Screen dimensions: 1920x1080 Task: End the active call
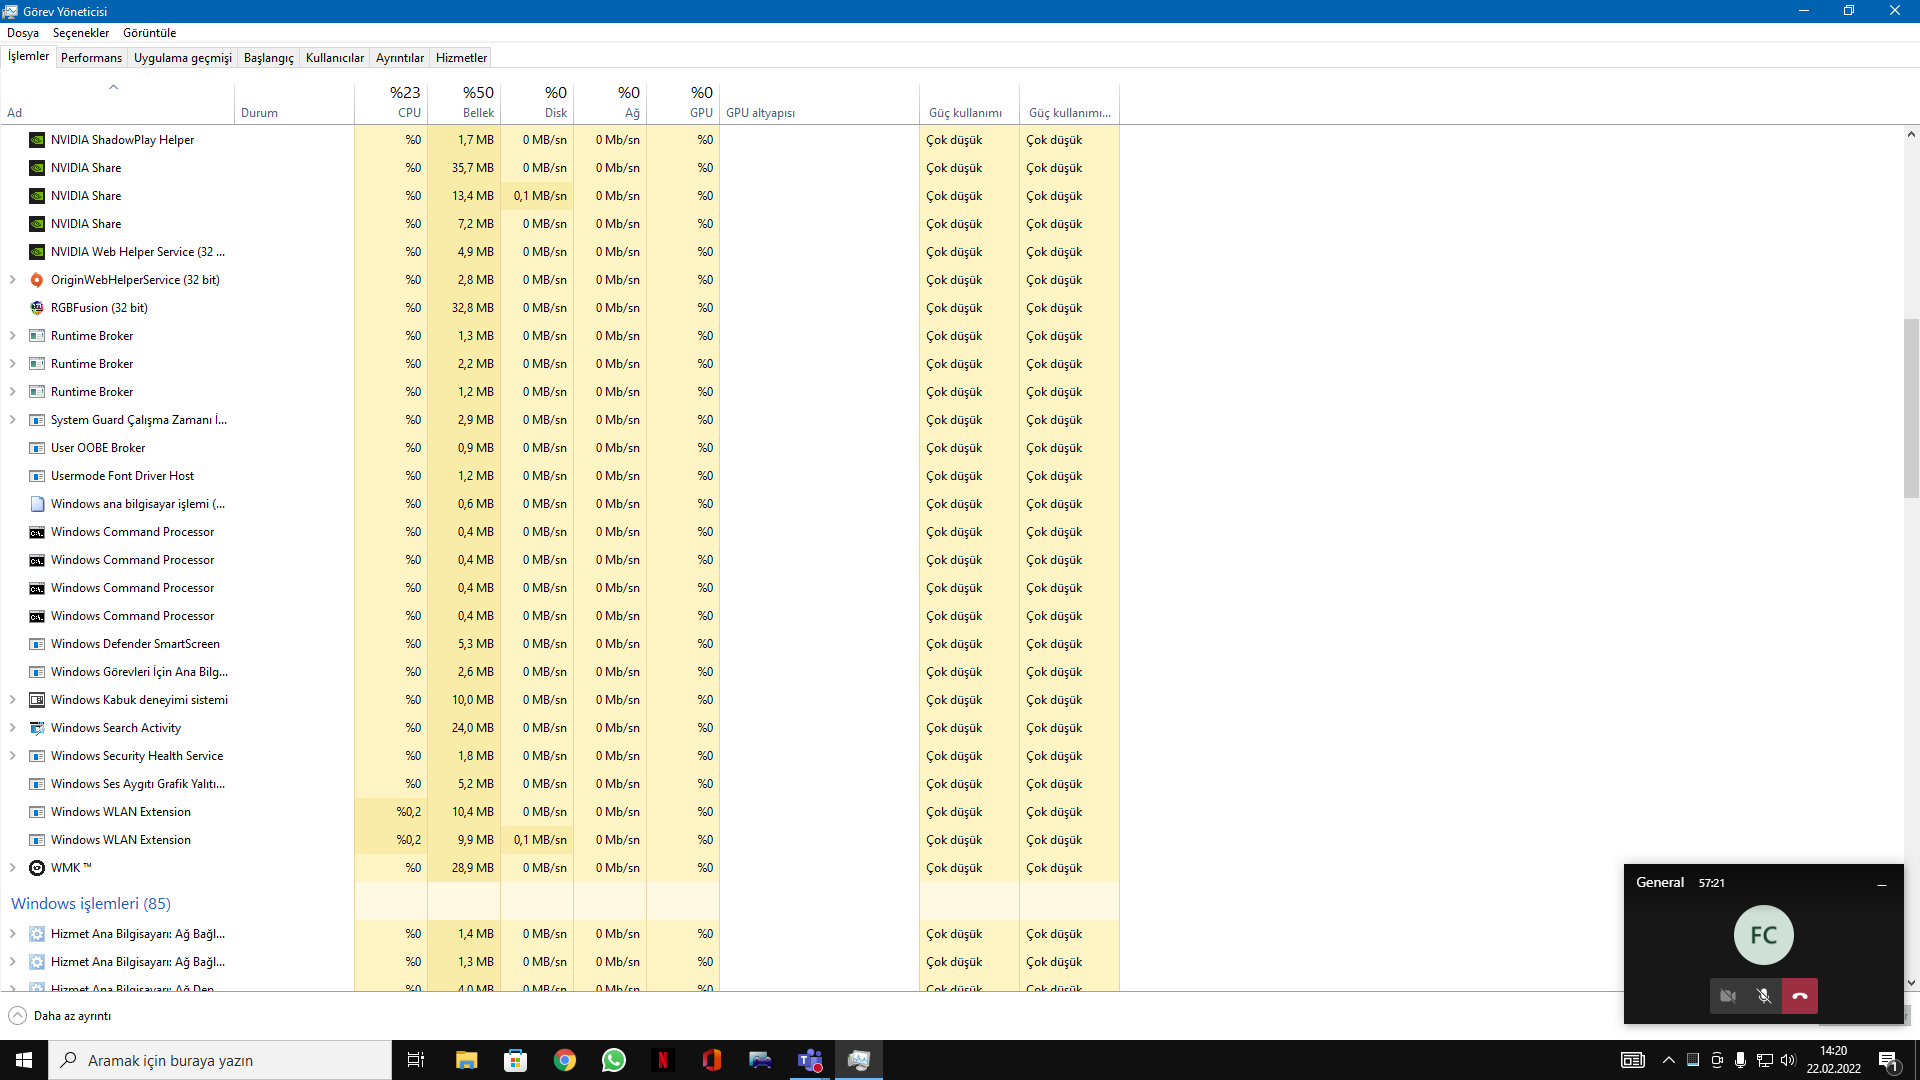point(1800,996)
